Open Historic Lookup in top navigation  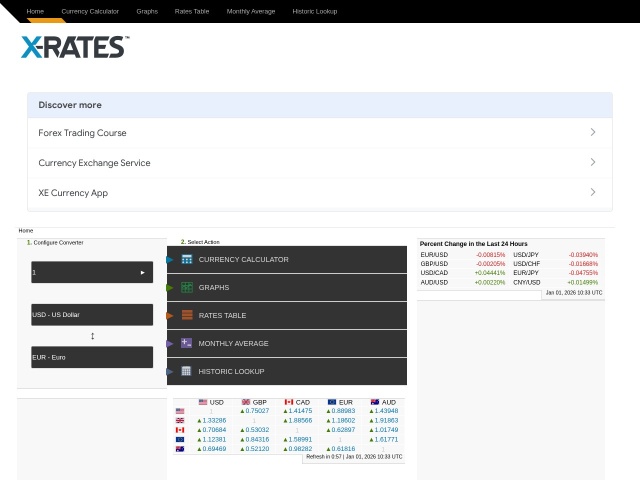pos(315,11)
